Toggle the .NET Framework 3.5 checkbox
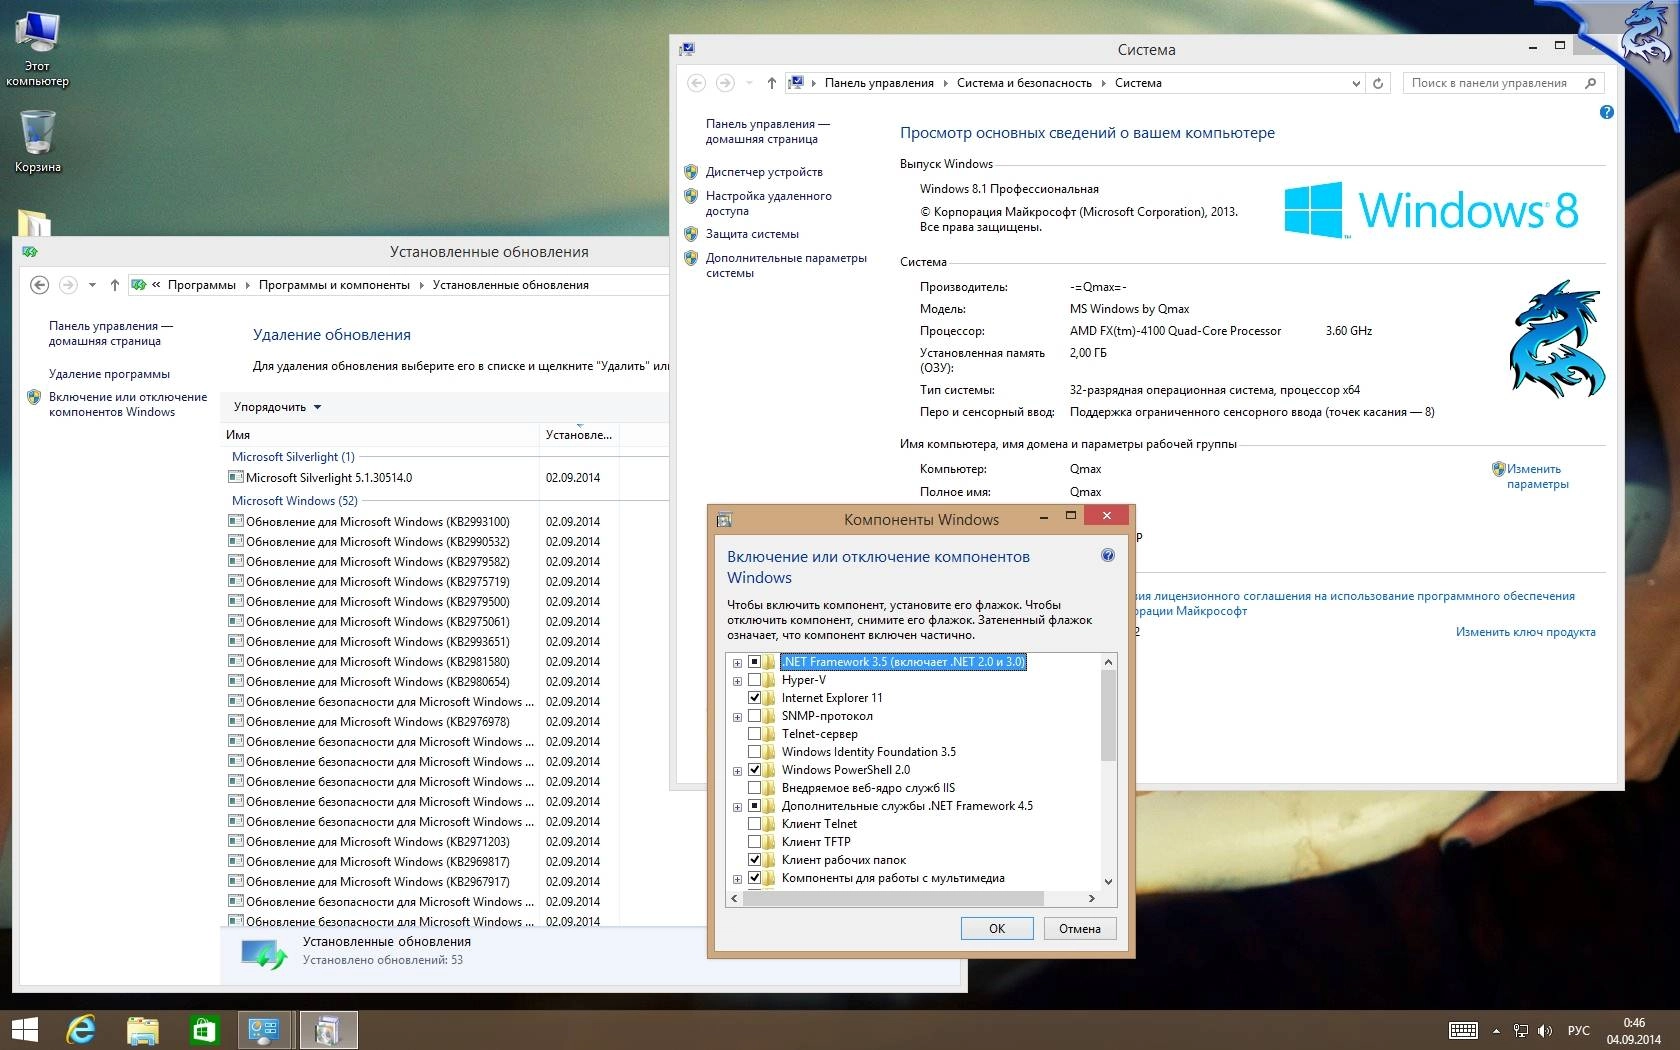This screenshot has height=1050, width=1680. pos(755,662)
